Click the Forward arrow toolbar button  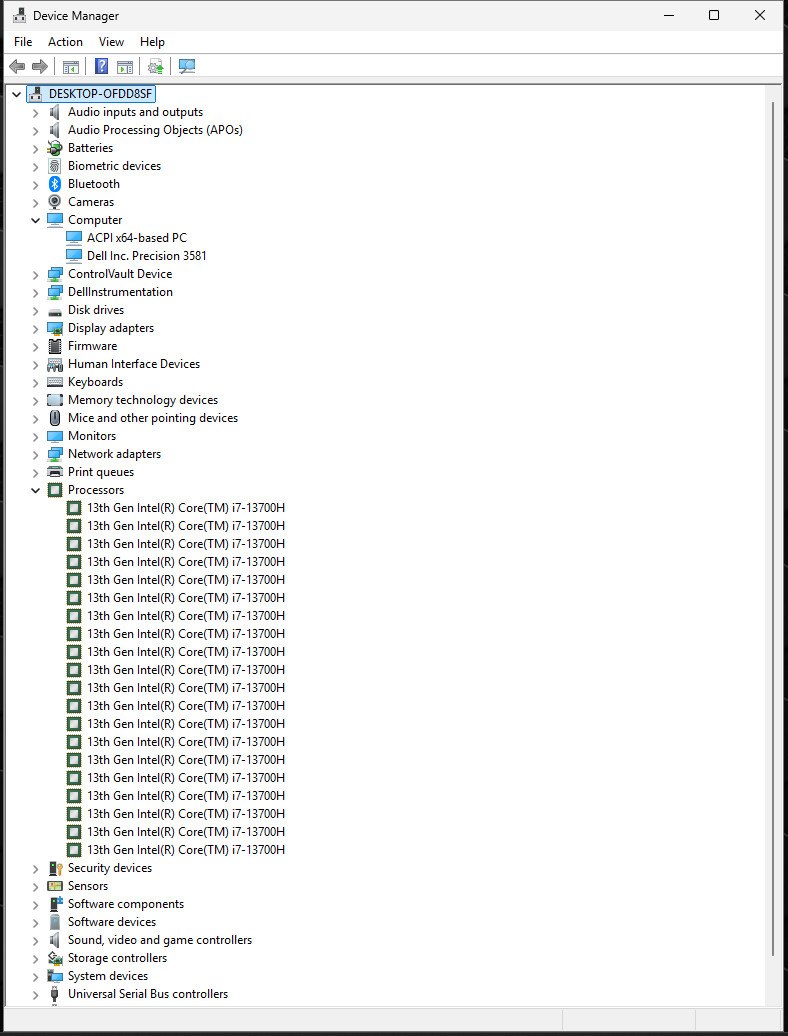click(40, 66)
